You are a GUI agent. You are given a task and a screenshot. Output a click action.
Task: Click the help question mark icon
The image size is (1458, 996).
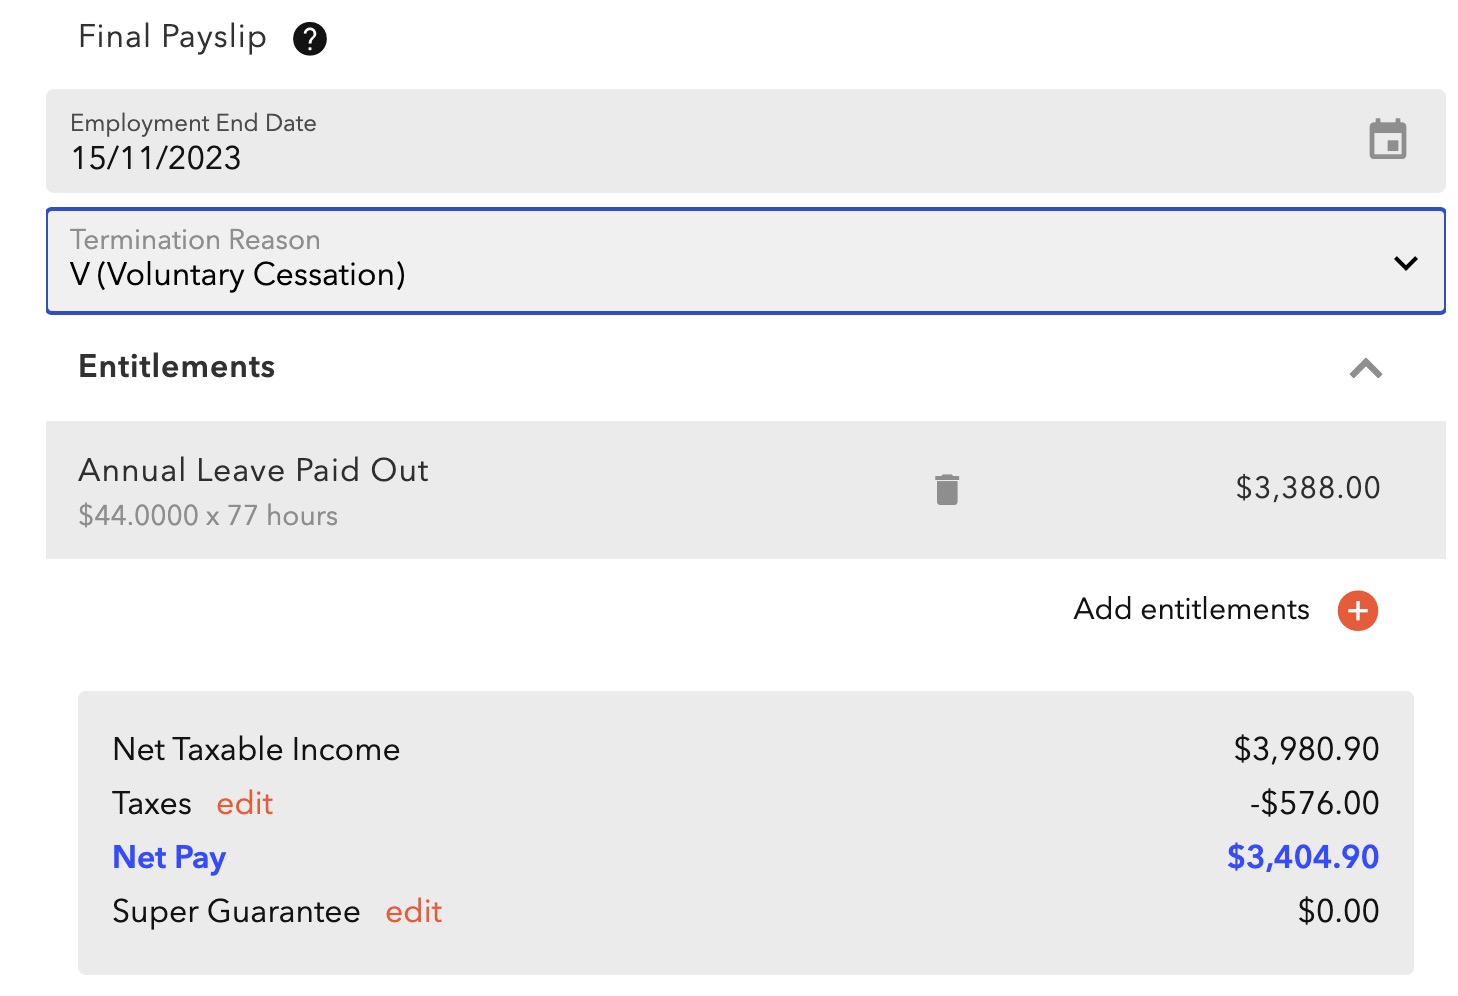[x=310, y=39]
